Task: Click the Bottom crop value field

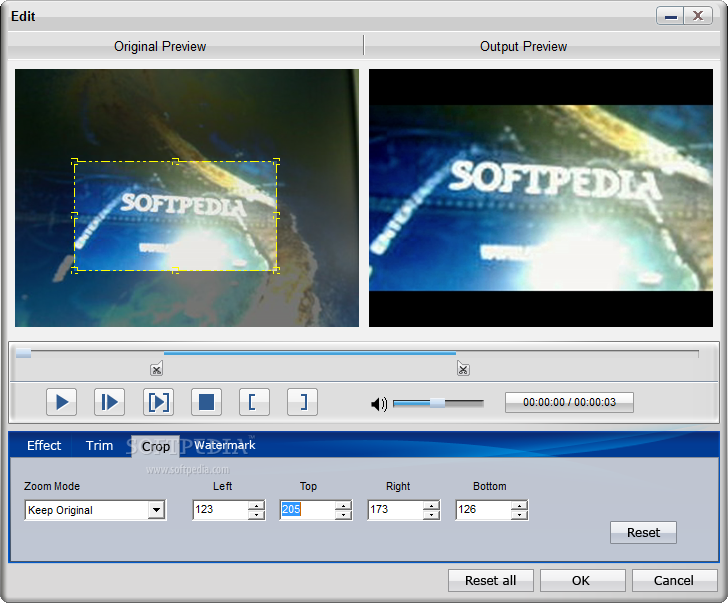Action: 483,510
